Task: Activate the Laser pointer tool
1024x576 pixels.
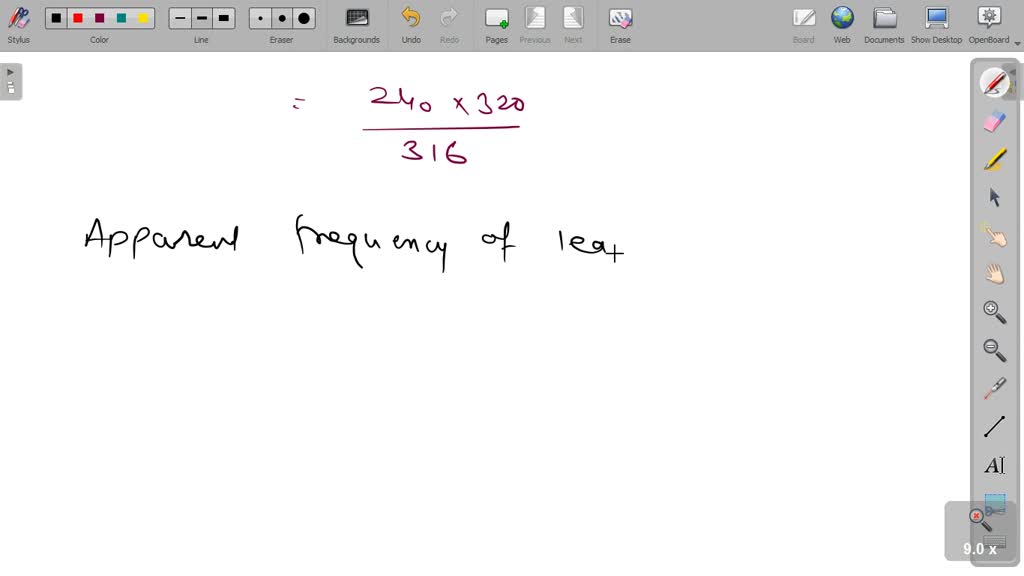Action: click(993, 387)
